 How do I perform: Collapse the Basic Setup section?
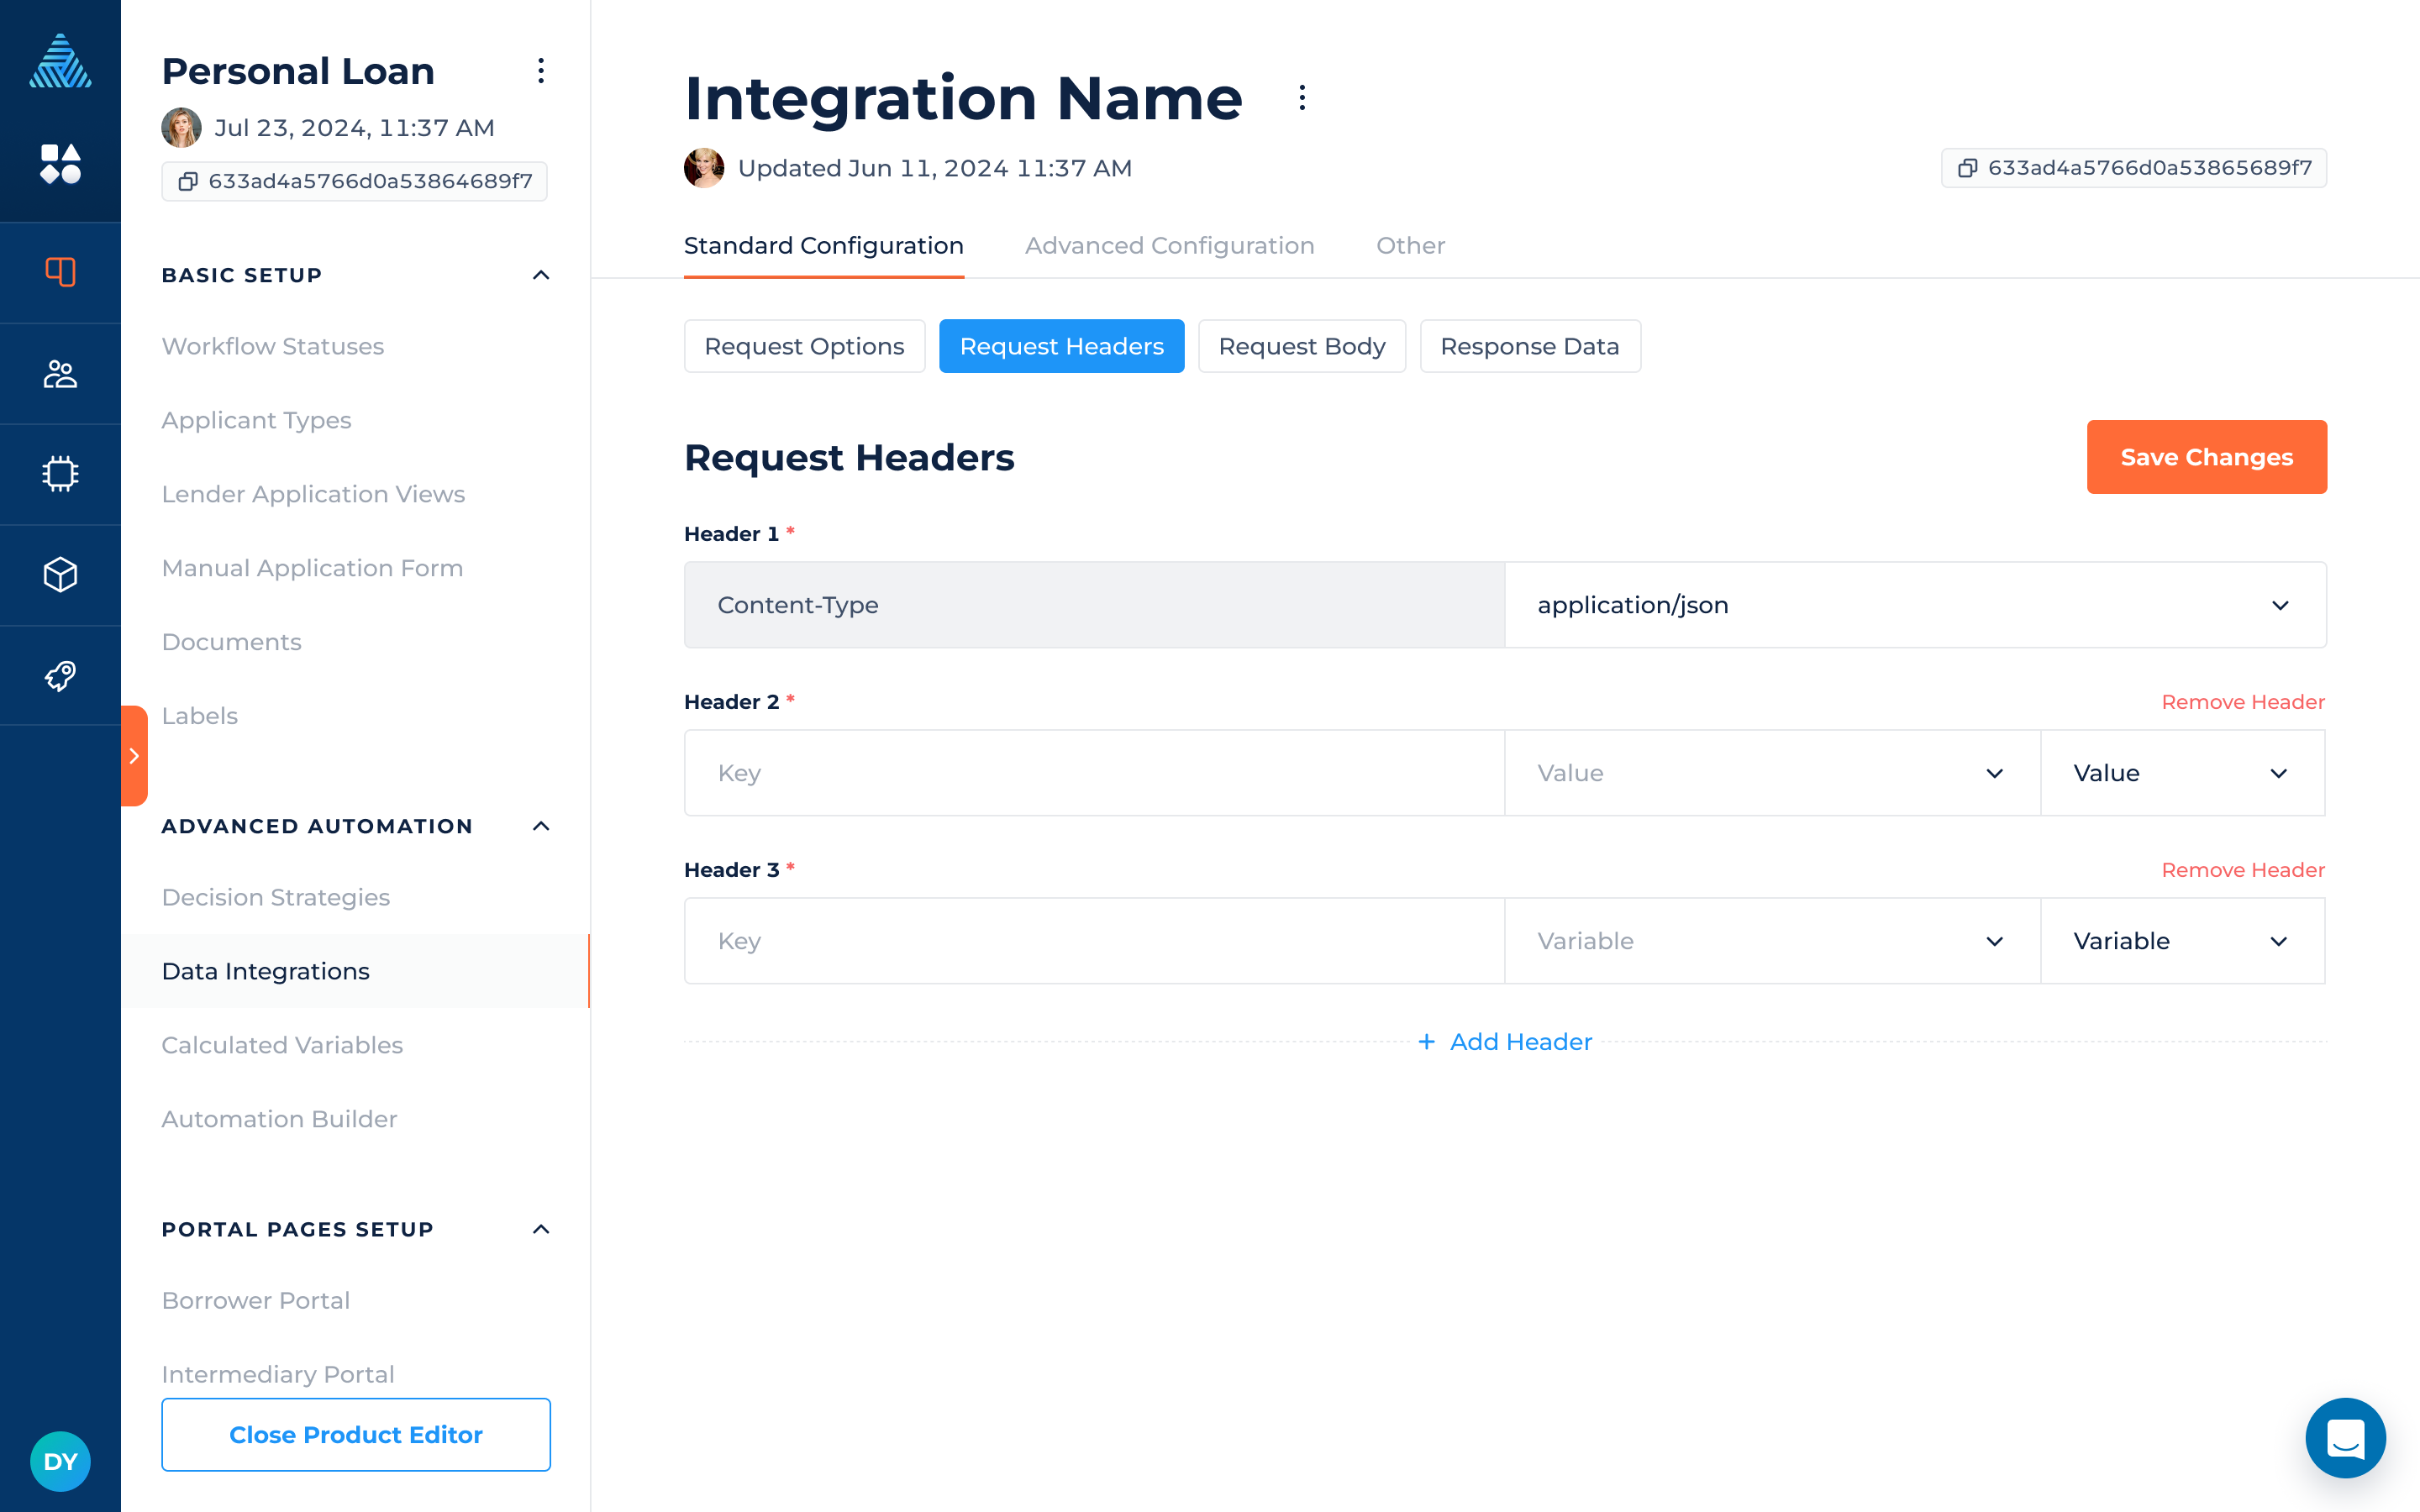541,275
